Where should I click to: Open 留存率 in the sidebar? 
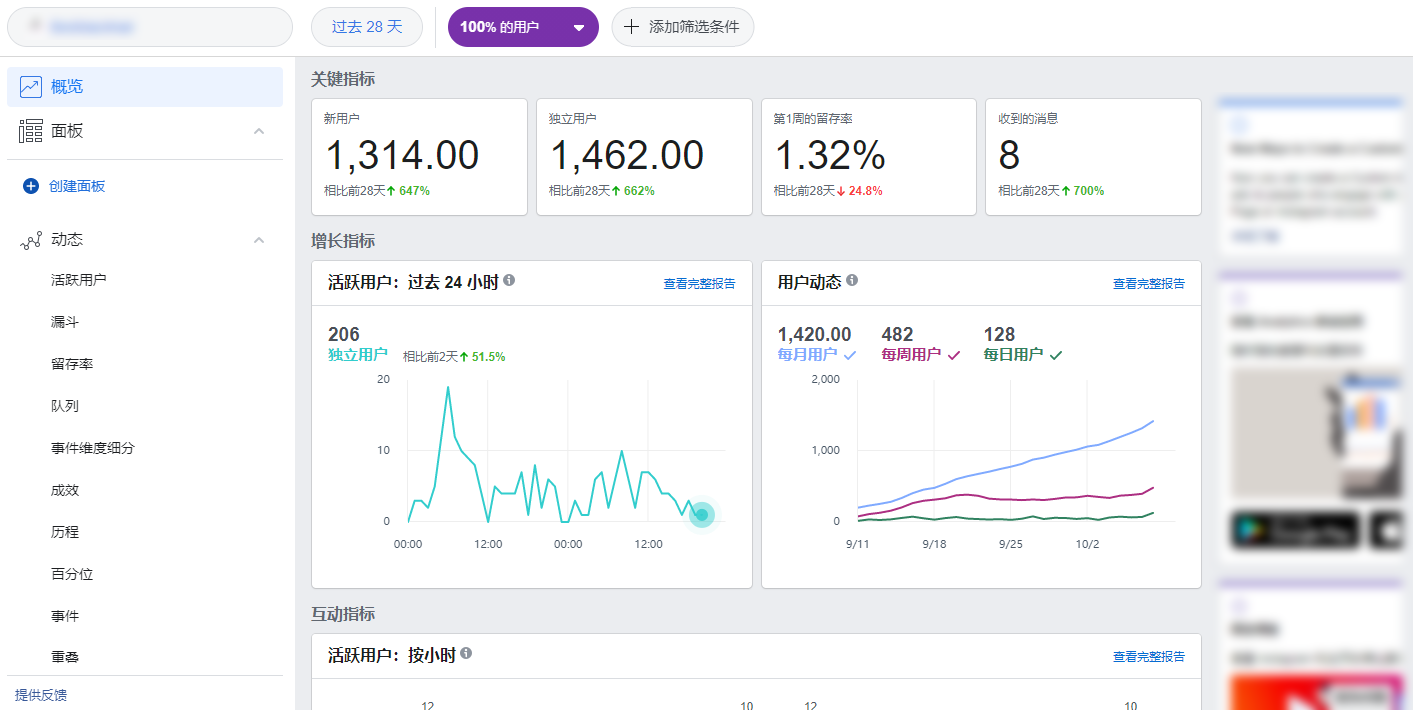coord(72,364)
